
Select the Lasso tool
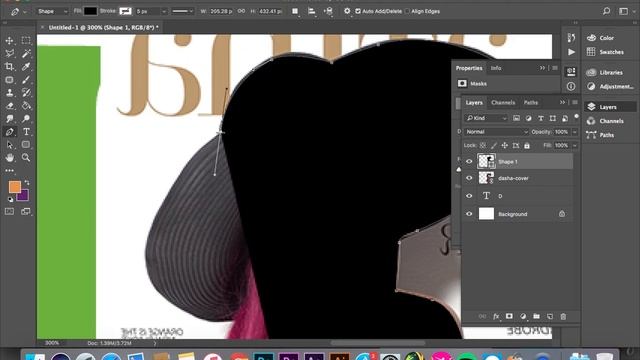pyautogui.click(x=9, y=53)
